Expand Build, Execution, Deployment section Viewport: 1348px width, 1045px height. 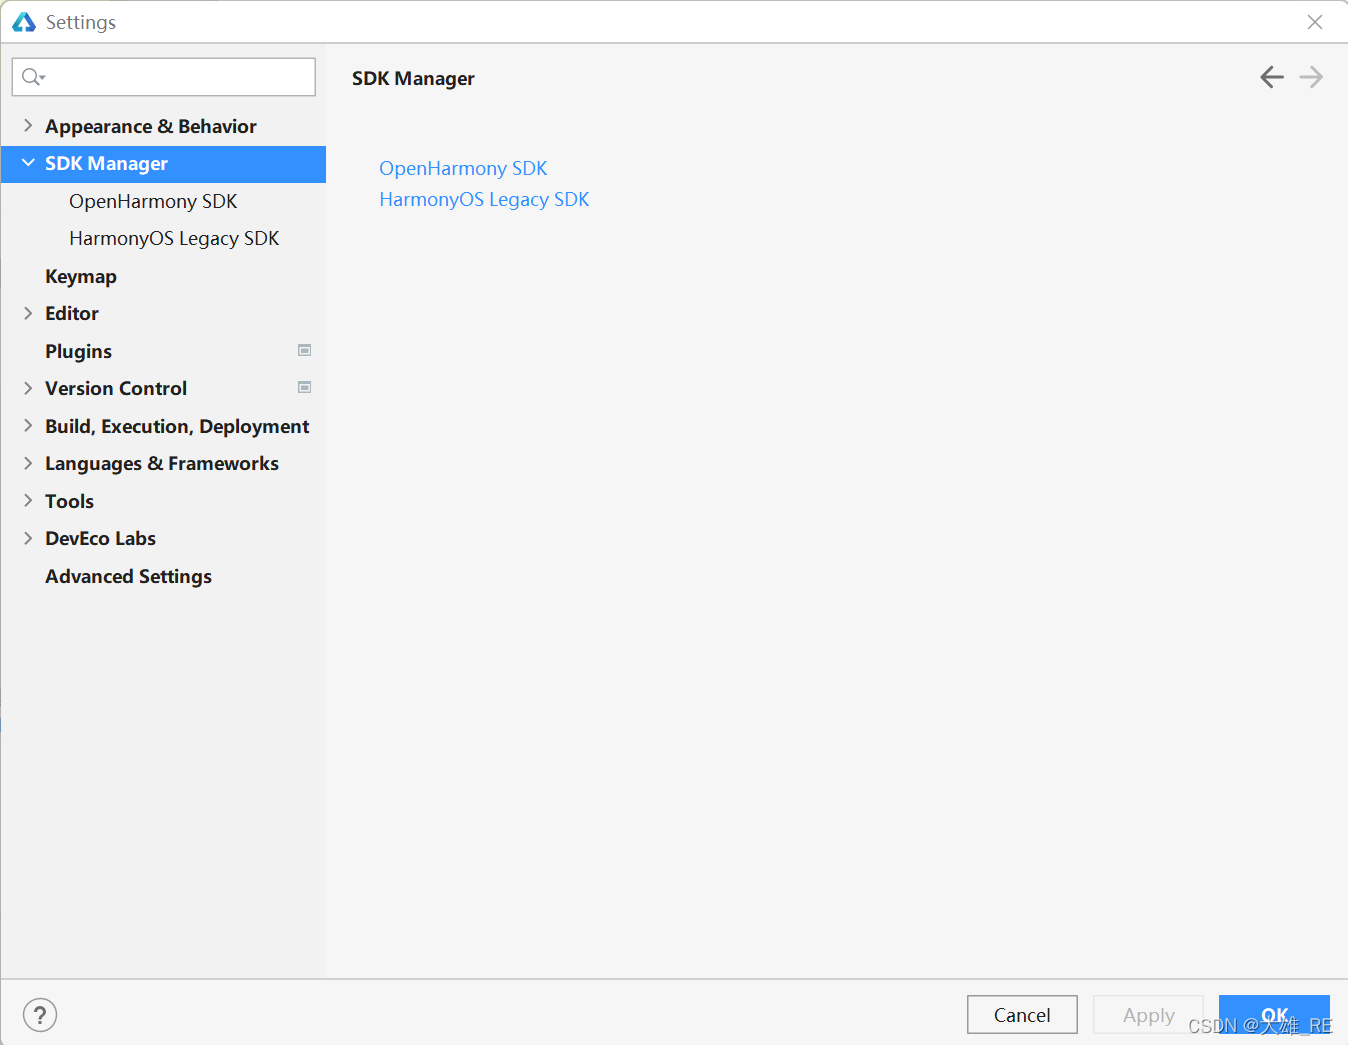(x=28, y=426)
